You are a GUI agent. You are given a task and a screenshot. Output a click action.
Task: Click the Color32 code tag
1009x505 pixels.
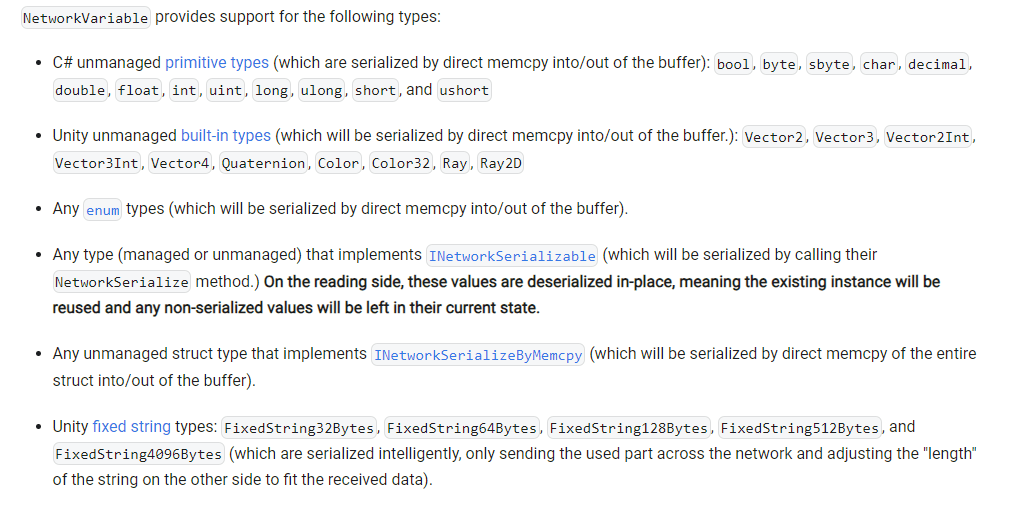(401, 163)
